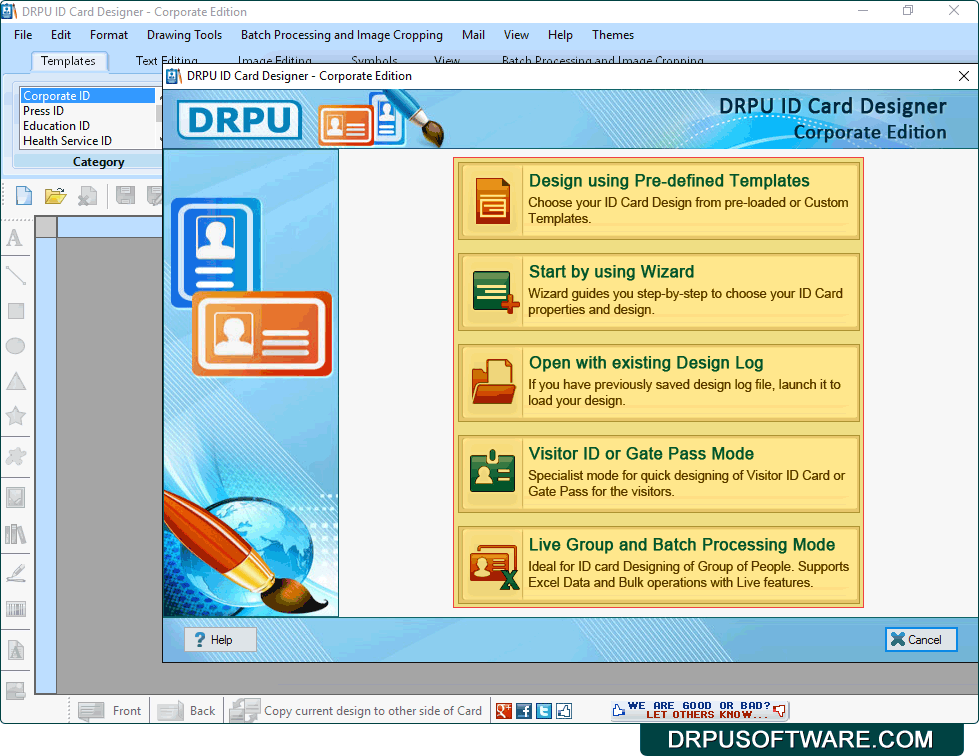Viewport: 979px width, 756px height.
Task: Click the Close document icon in toolbar
Action: pos(87,195)
